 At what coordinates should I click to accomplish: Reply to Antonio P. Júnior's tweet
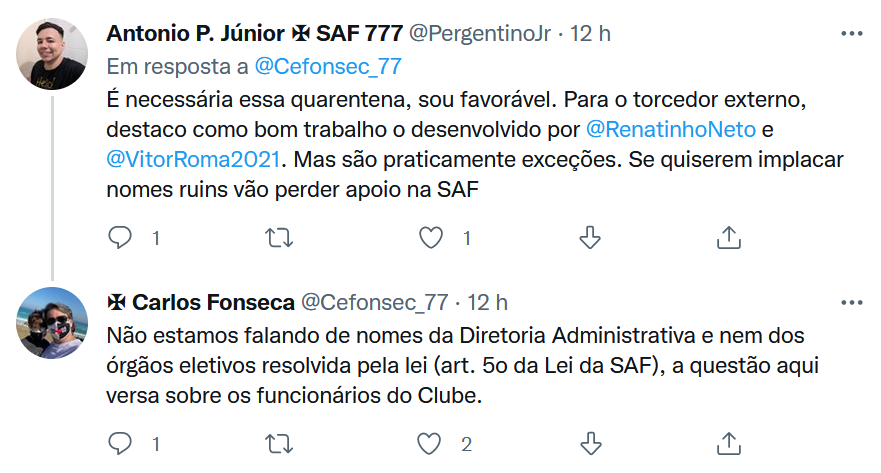pyautogui.click(x=120, y=237)
